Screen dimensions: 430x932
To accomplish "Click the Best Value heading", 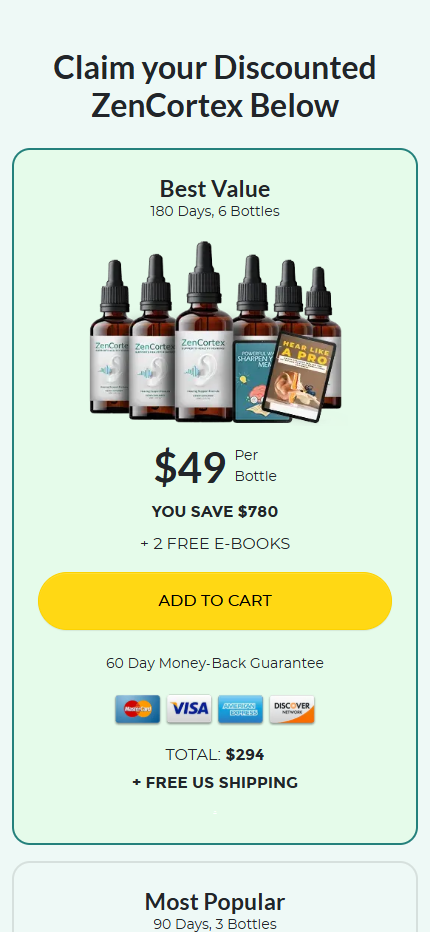I will click(x=215, y=189).
